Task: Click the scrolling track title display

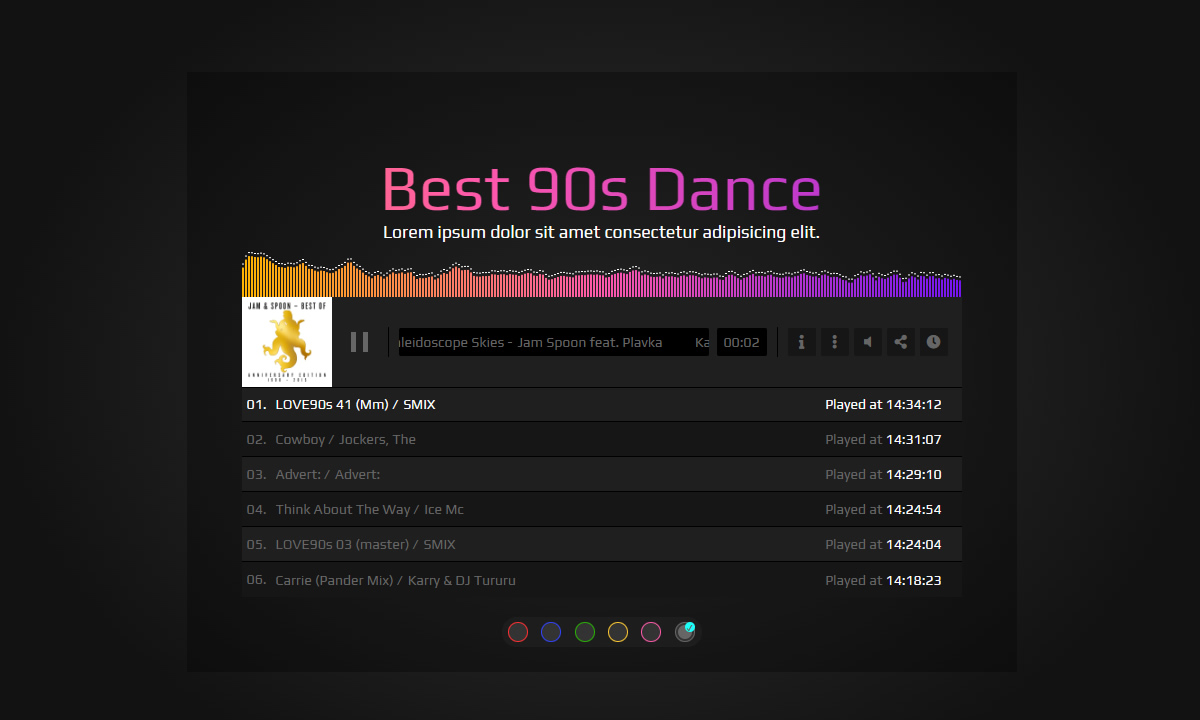Action: point(554,342)
